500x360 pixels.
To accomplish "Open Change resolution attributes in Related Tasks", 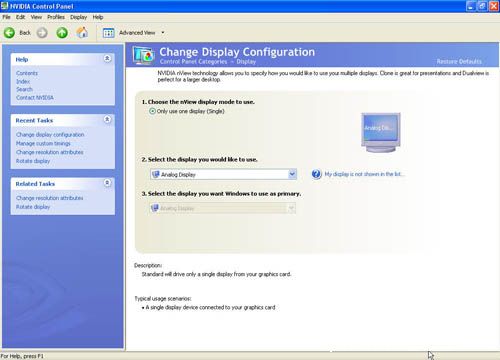I will 50,198.
